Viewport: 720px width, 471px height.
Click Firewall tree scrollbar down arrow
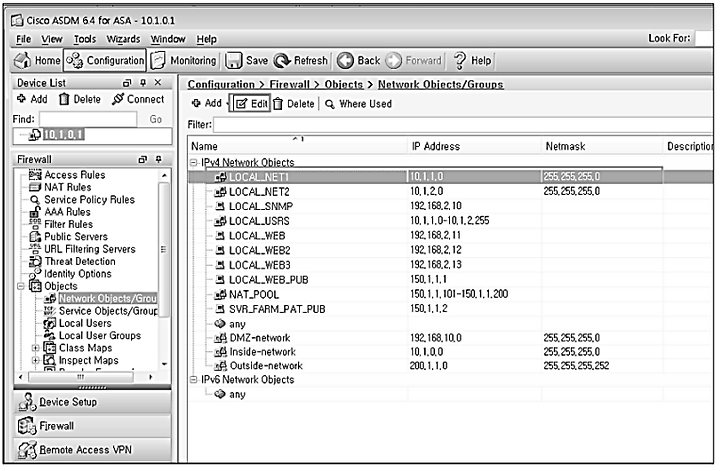coord(164,364)
